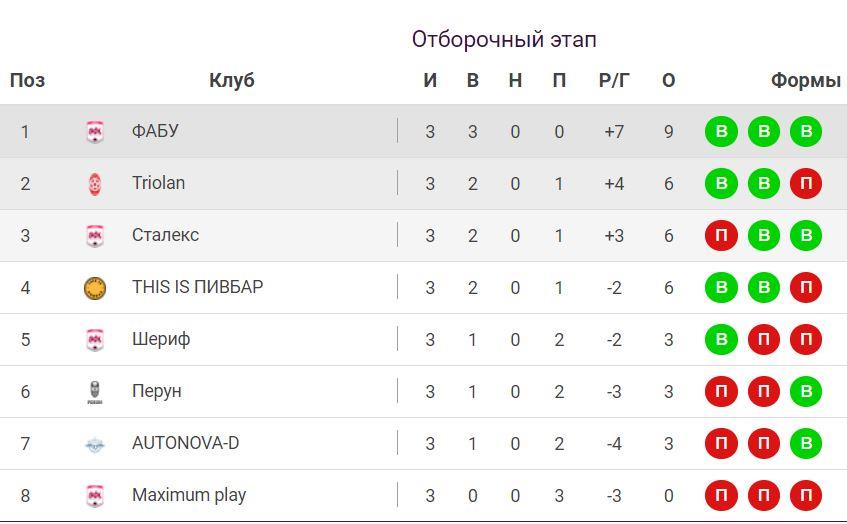847x524 pixels.
Task: Sort table by the Р/Г column header
Action: [614, 81]
